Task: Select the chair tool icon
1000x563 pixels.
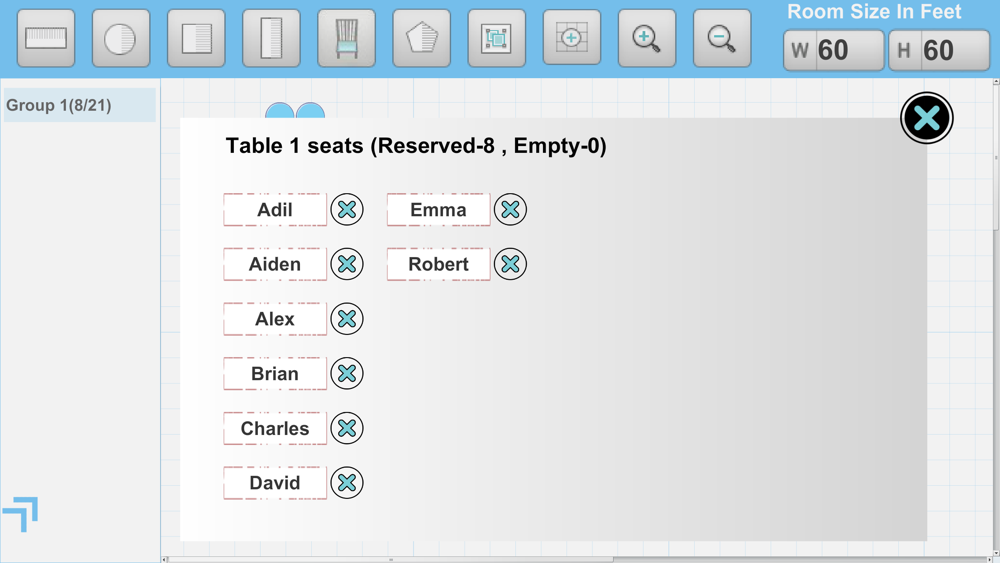Action: point(346,38)
